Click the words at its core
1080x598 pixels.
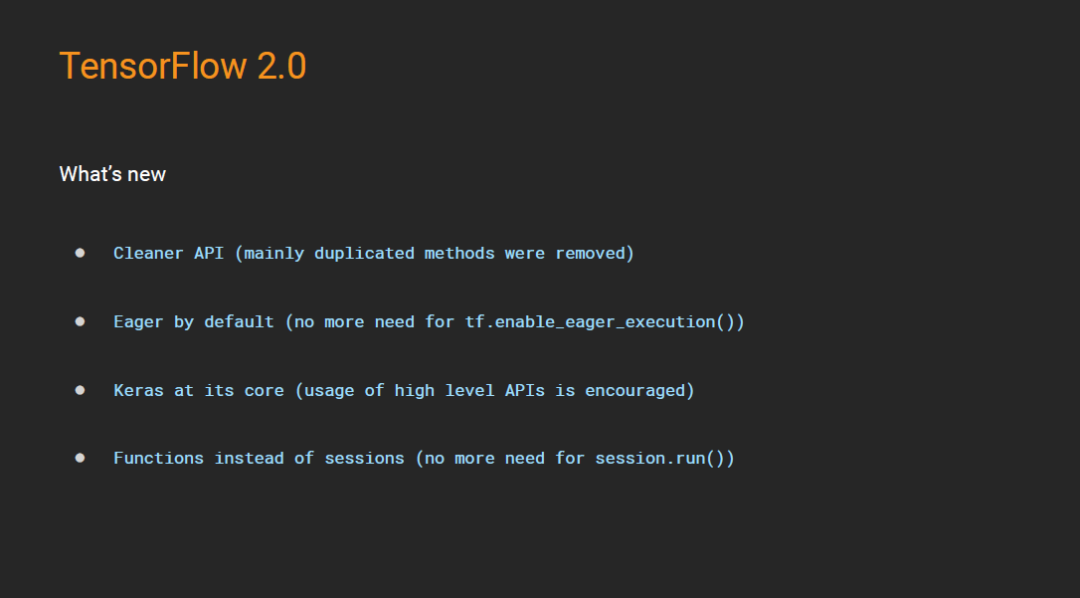[229, 390]
